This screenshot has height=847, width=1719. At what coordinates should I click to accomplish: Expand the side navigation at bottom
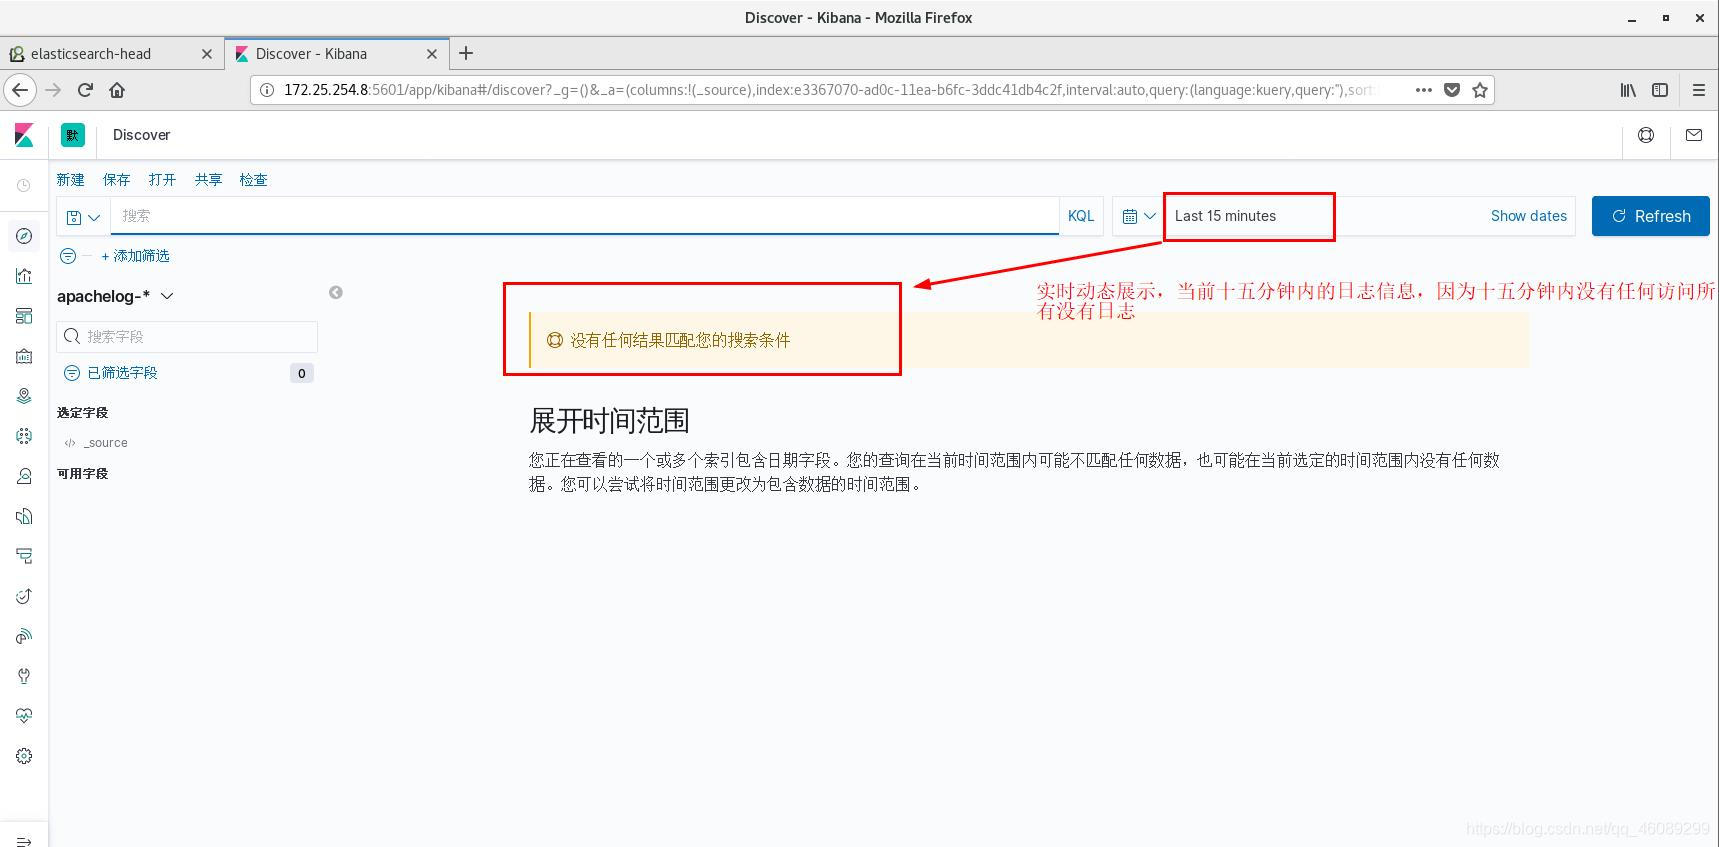click(24, 841)
